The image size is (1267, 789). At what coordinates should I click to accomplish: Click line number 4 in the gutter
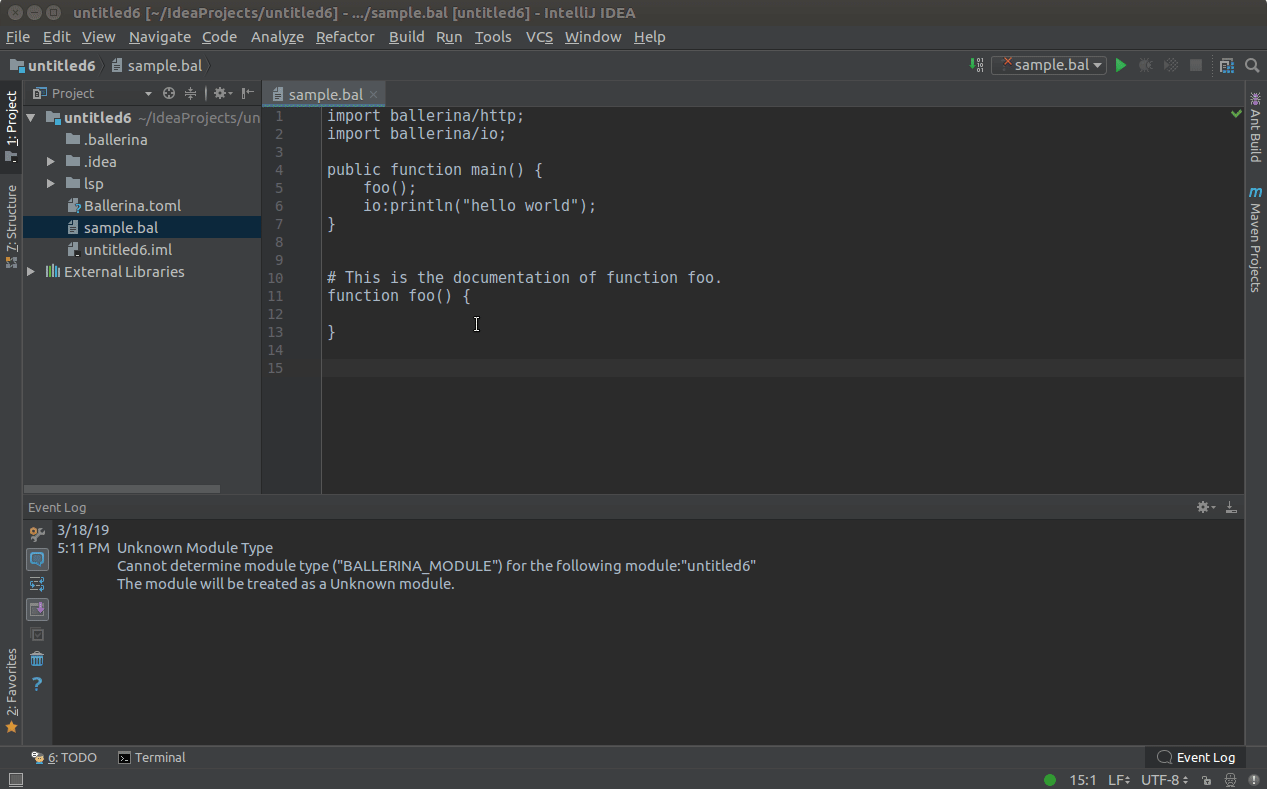(x=279, y=170)
